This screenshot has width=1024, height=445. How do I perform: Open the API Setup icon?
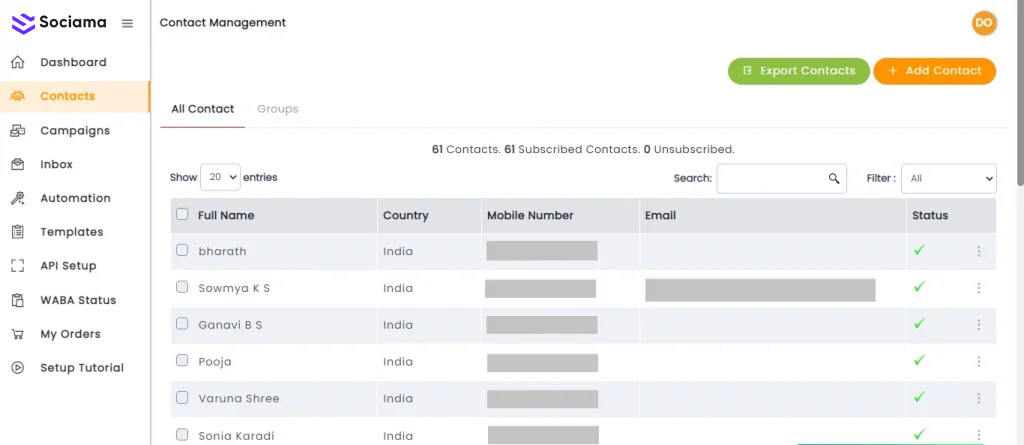(x=18, y=266)
